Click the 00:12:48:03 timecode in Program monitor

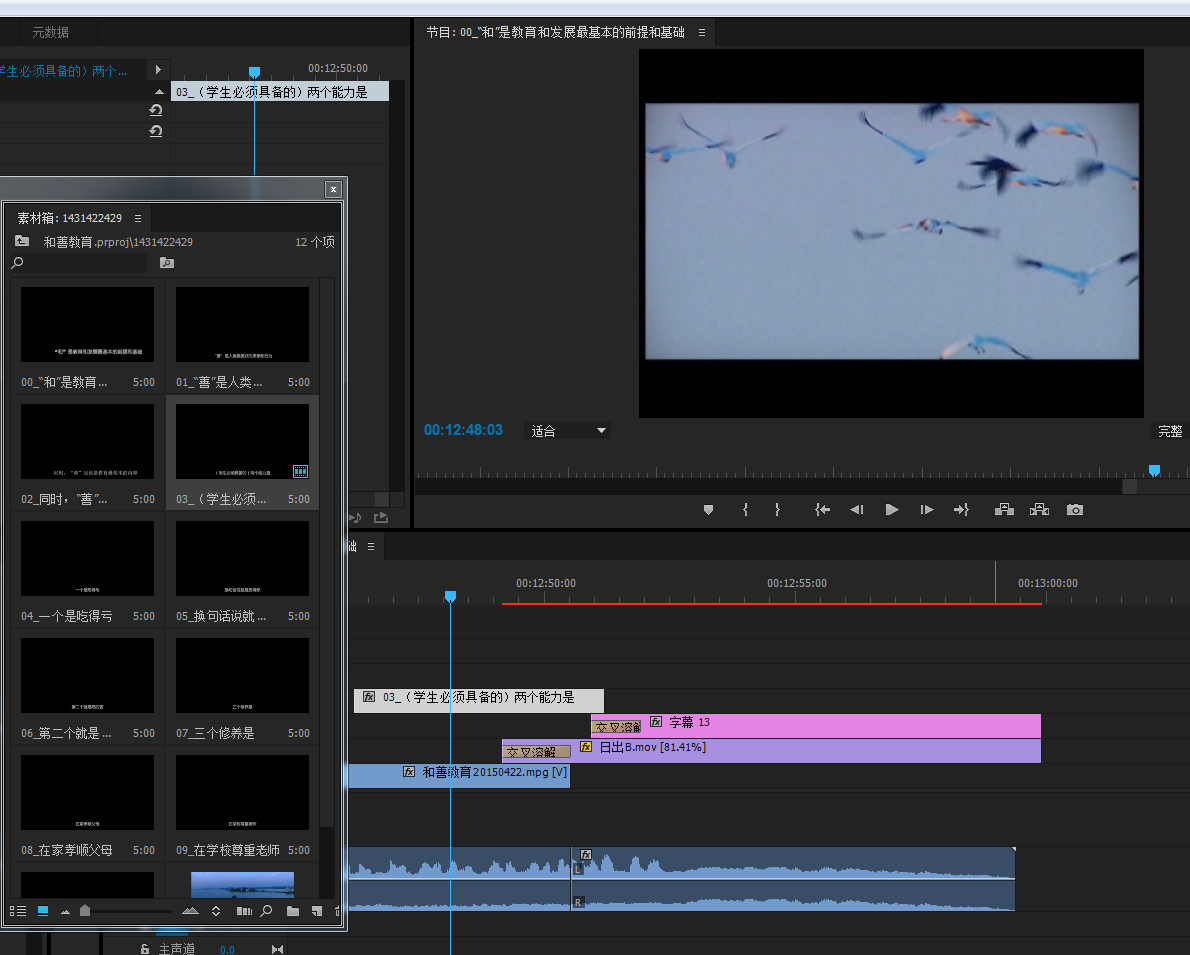pos(463,430)
